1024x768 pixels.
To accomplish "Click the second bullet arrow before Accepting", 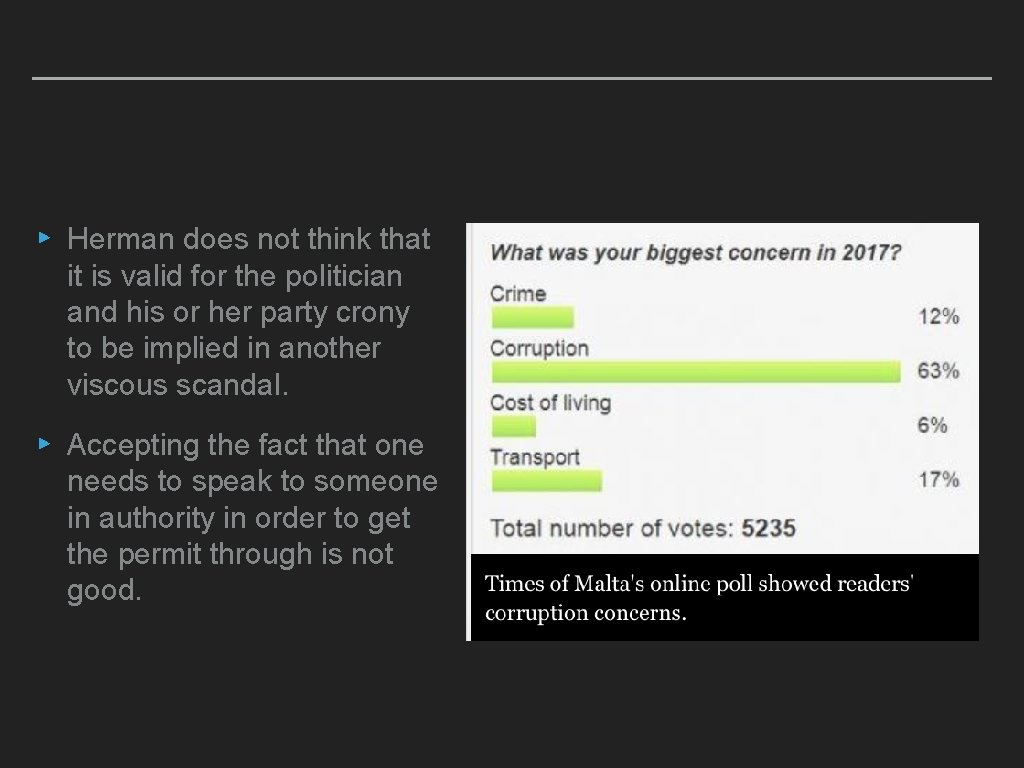I will point(43,444).
